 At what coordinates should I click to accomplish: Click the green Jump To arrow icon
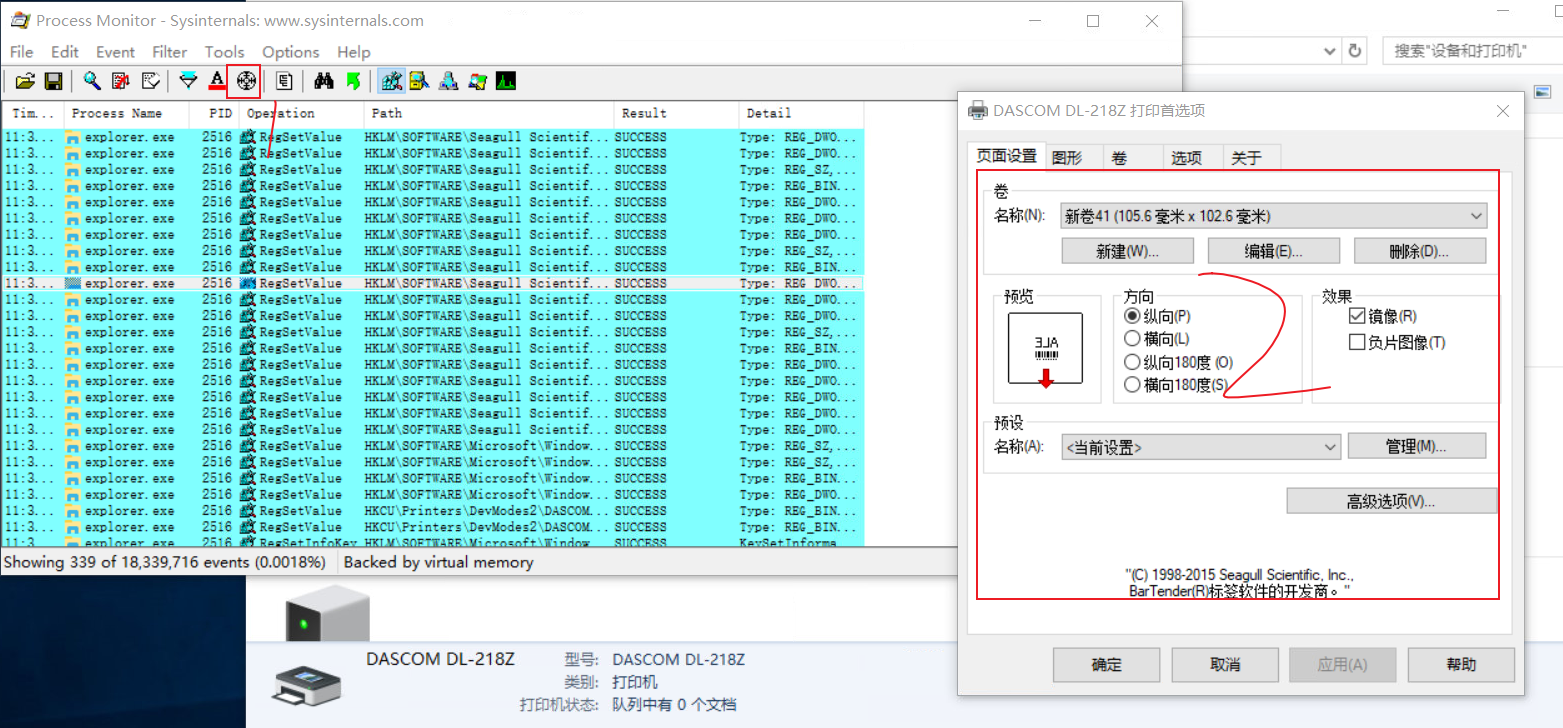tap(352, 81)
